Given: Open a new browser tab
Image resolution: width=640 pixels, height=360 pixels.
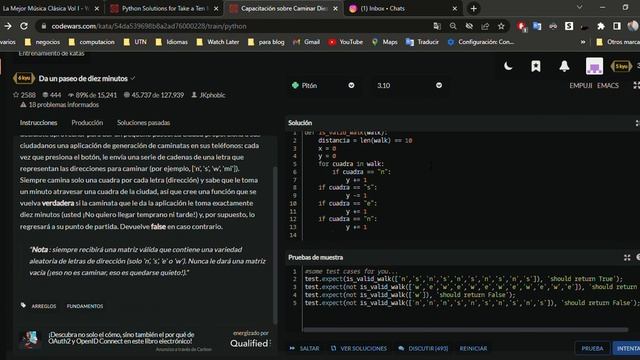Looking at the screenshot, I should [473, 8].
